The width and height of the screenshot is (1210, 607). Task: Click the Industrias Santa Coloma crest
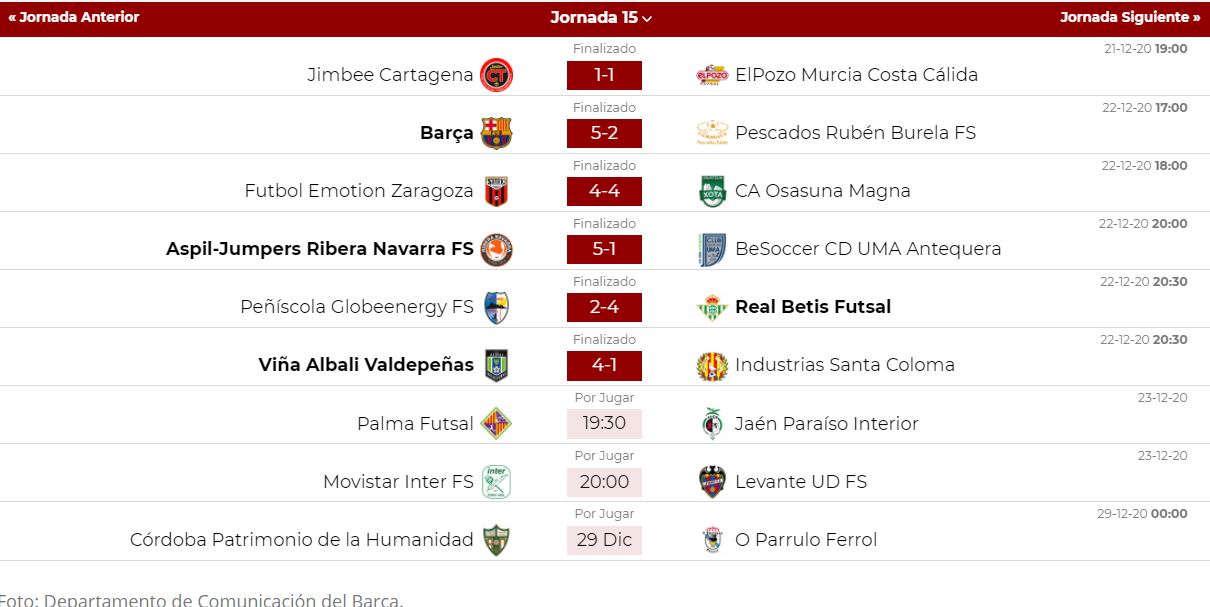click(712, 365)
